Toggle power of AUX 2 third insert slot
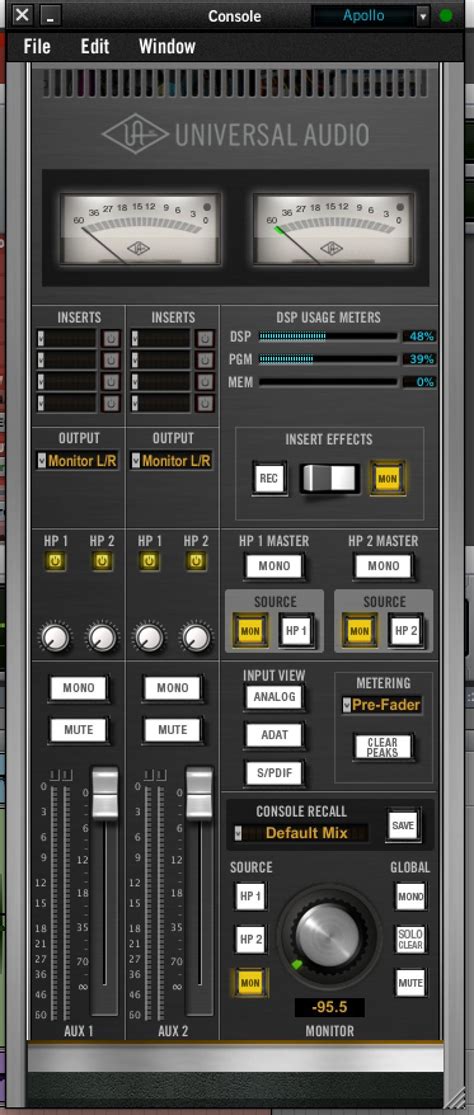Viewport: 474px width, 1115px height. 205,382
